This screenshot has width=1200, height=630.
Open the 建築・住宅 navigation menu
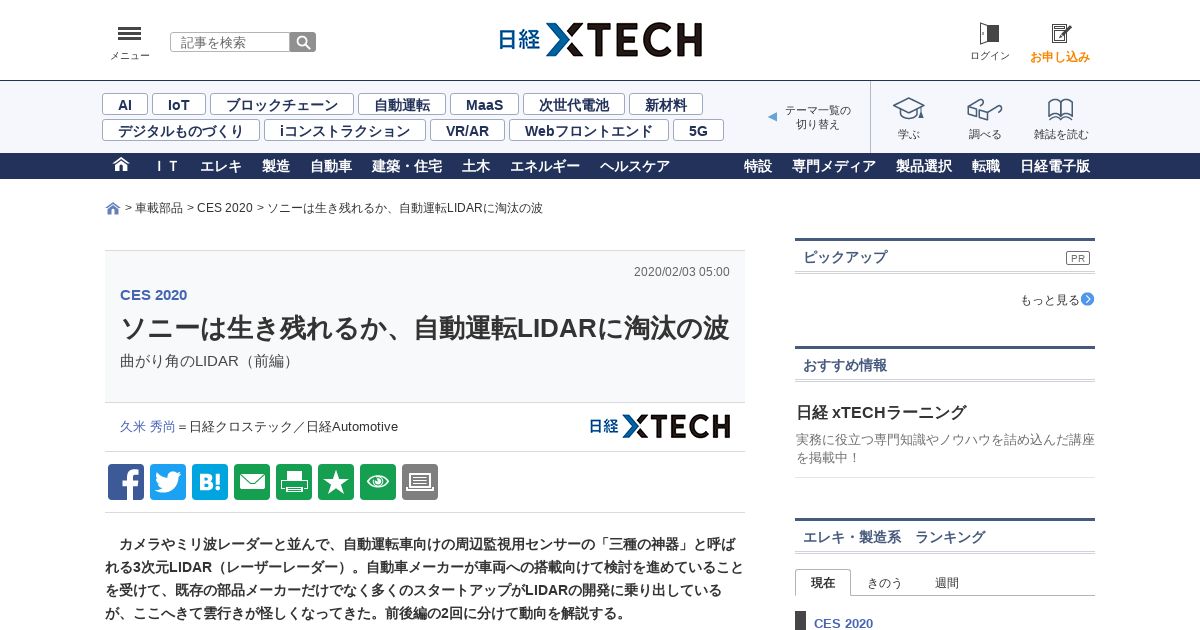tap(407, 166)
